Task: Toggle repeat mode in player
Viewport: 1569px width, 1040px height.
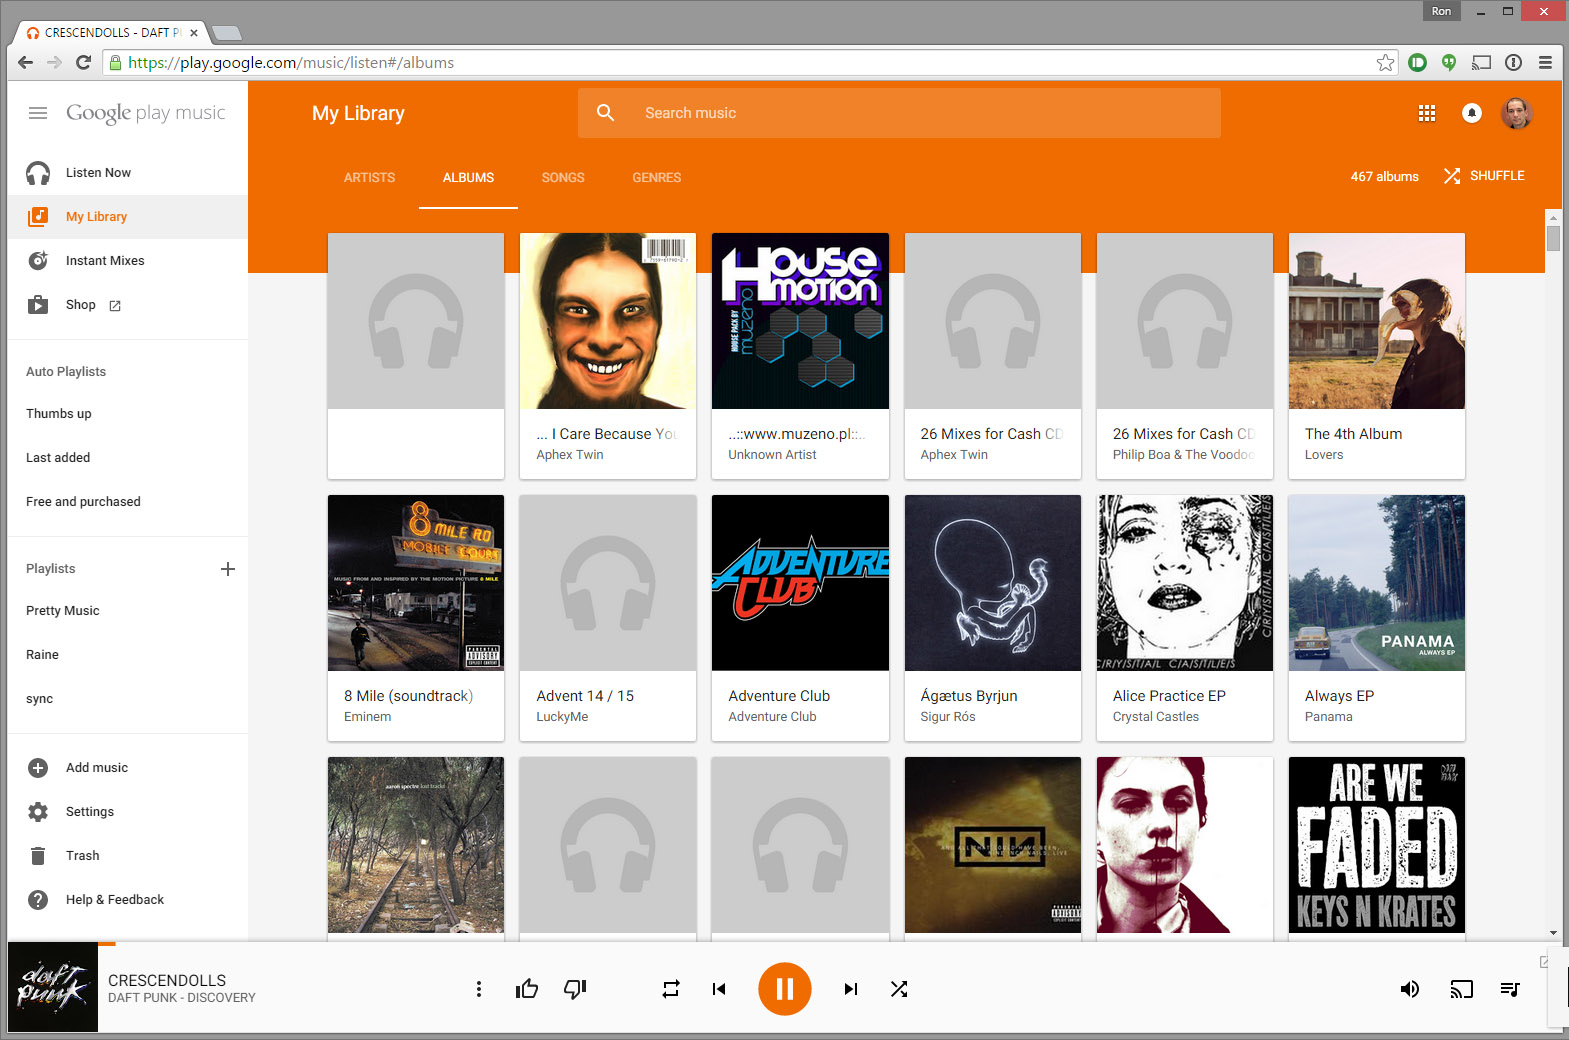Action: click(671, 989)
